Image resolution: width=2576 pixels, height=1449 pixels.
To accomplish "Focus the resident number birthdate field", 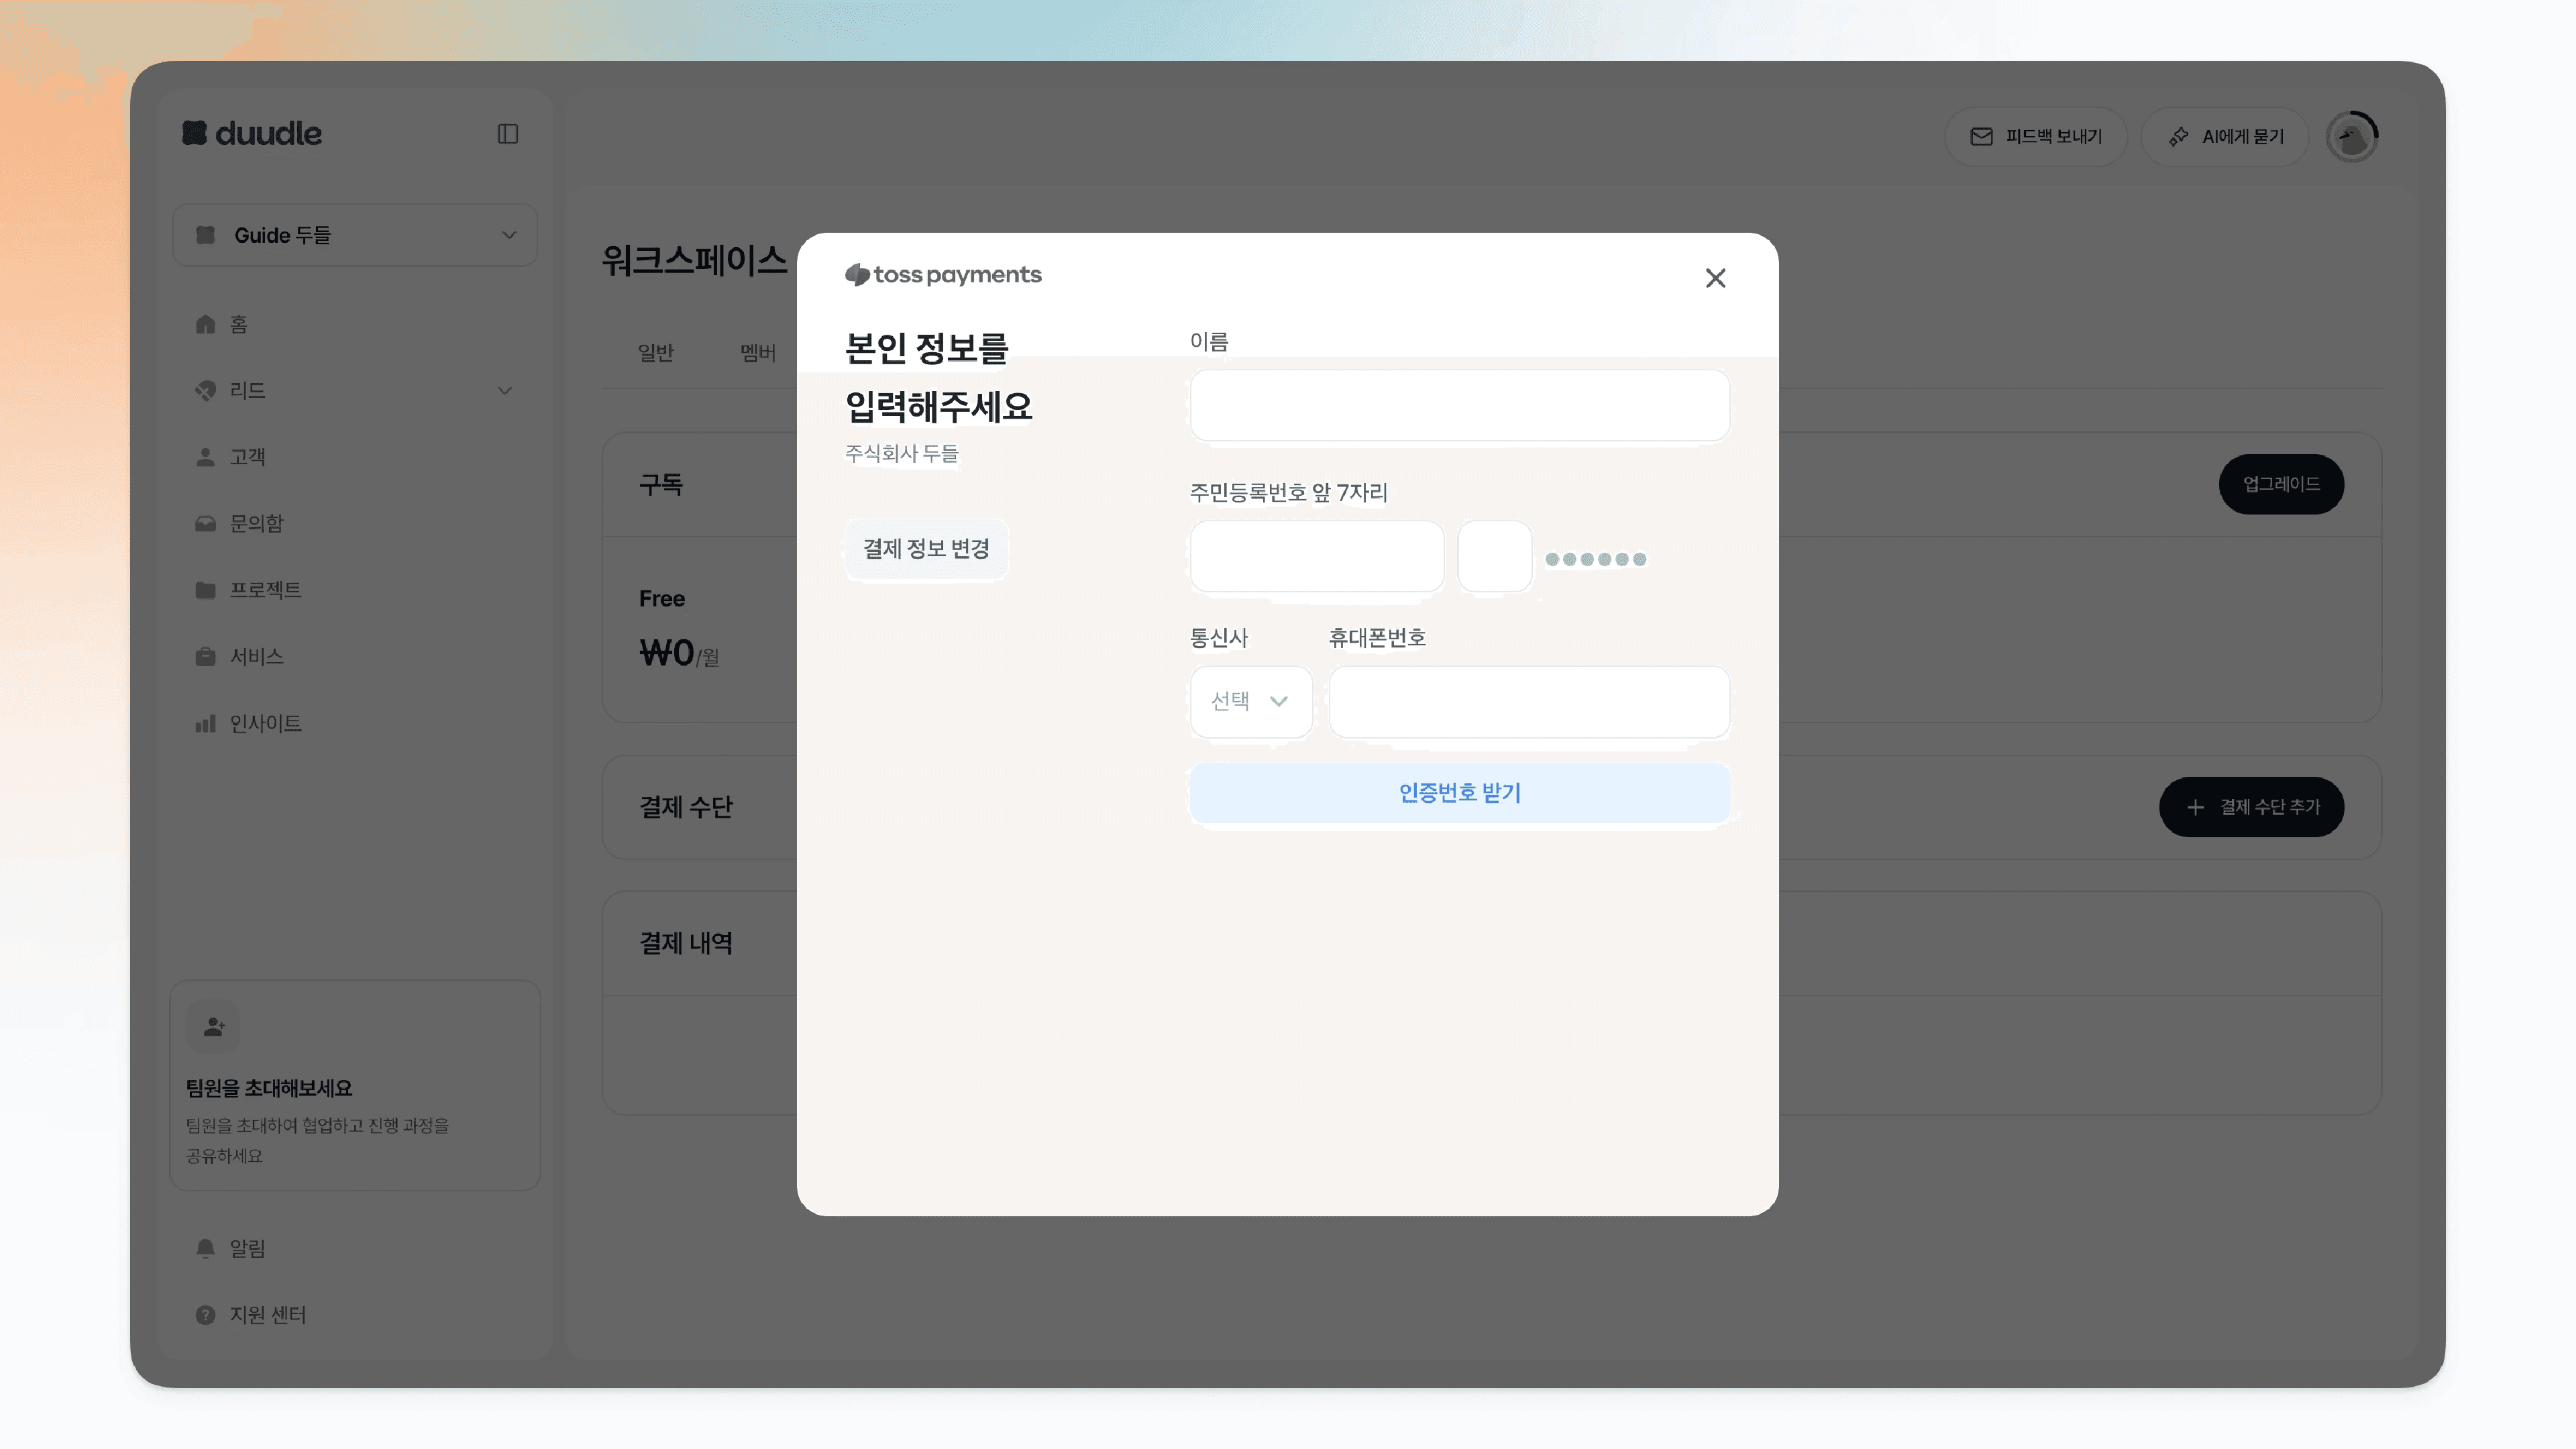I will pos(1316,556).
